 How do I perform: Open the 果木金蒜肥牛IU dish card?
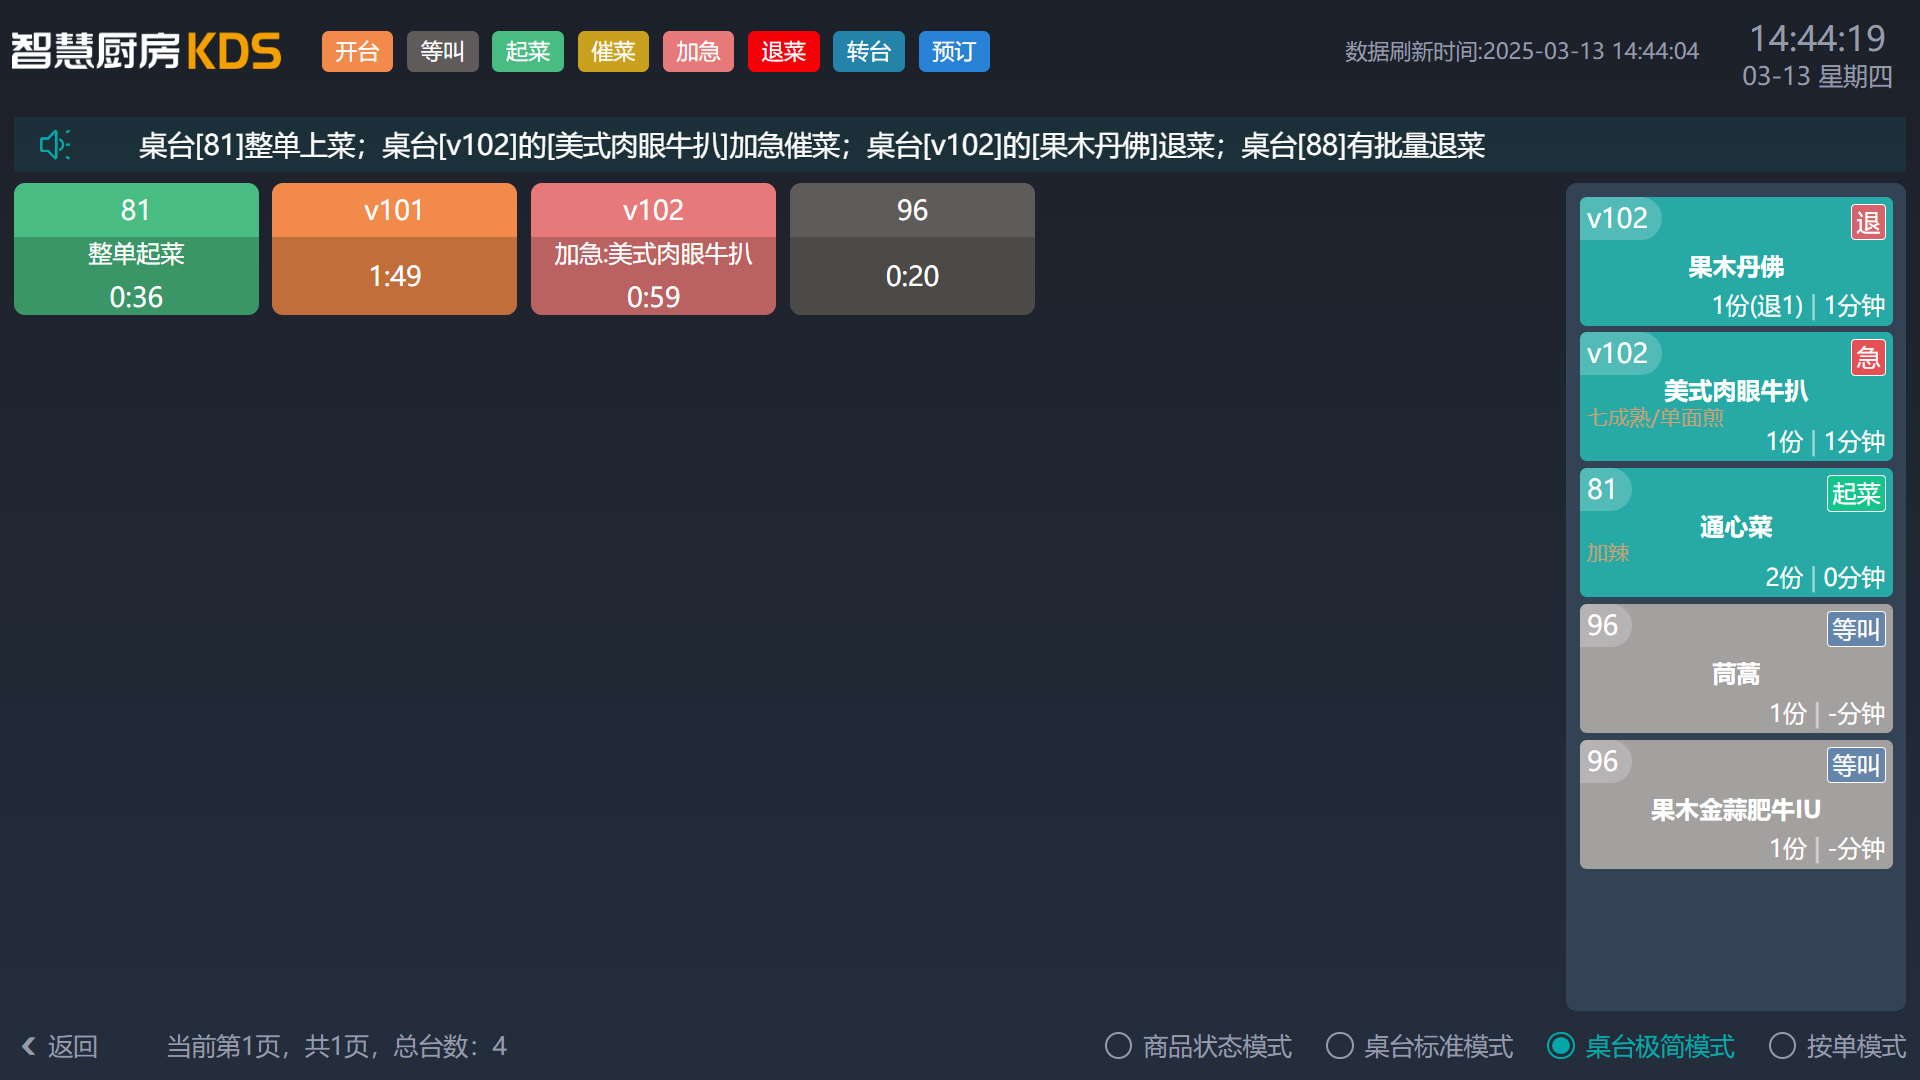1735,804
